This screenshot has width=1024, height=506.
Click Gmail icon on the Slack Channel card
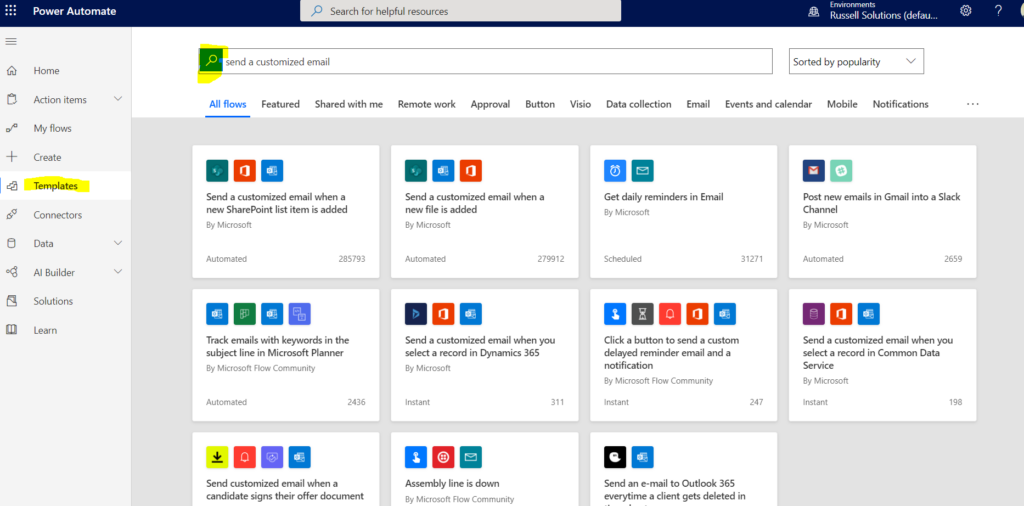[x=814, y=170]
